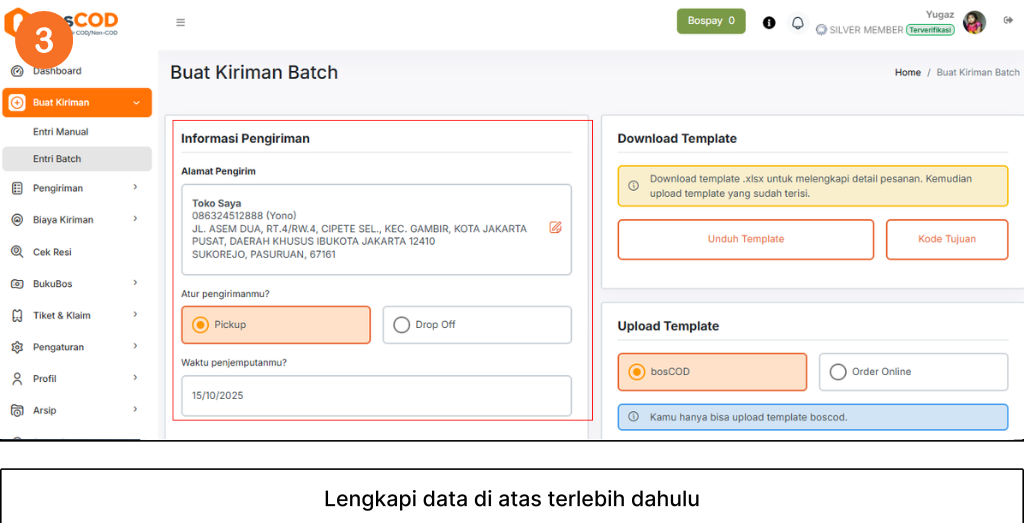This screenshot has height=523, width=1024.
Task: Click the Unduh Template button
Action: point(745,239)
